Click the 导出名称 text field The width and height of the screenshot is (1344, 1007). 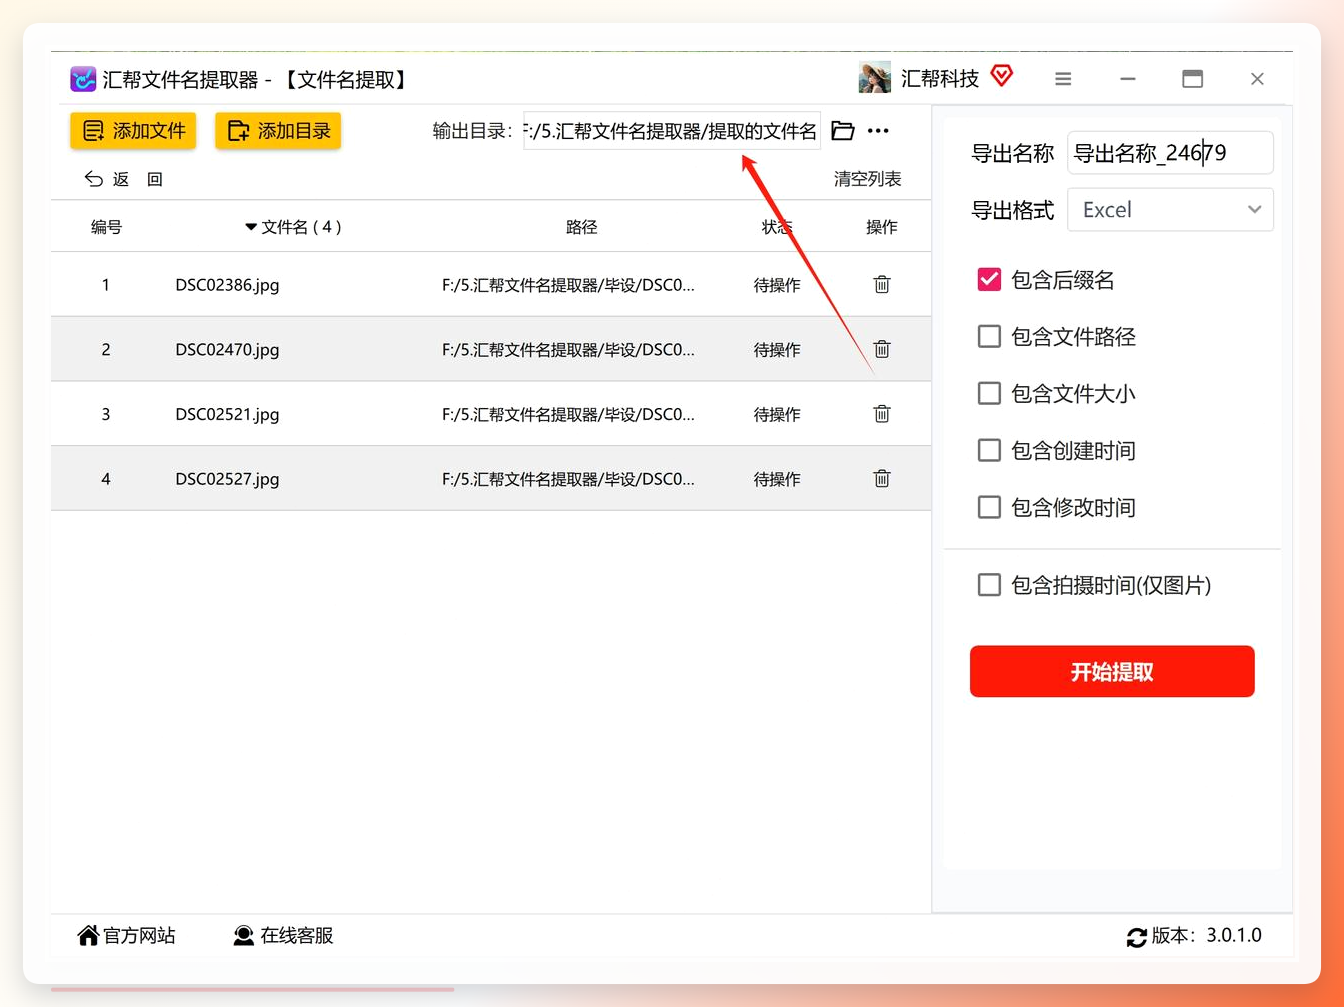(1170, 153)
